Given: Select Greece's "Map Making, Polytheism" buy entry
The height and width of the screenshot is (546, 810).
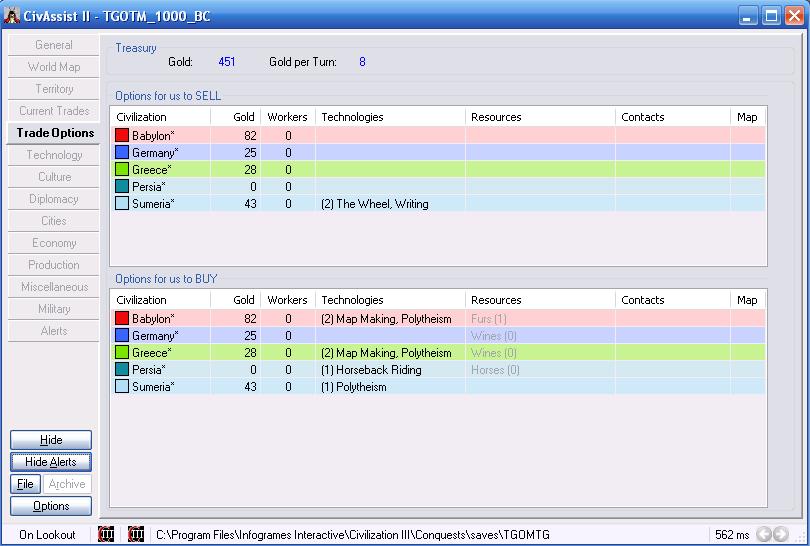Looking at the screenshot, I should click(386, 353).
